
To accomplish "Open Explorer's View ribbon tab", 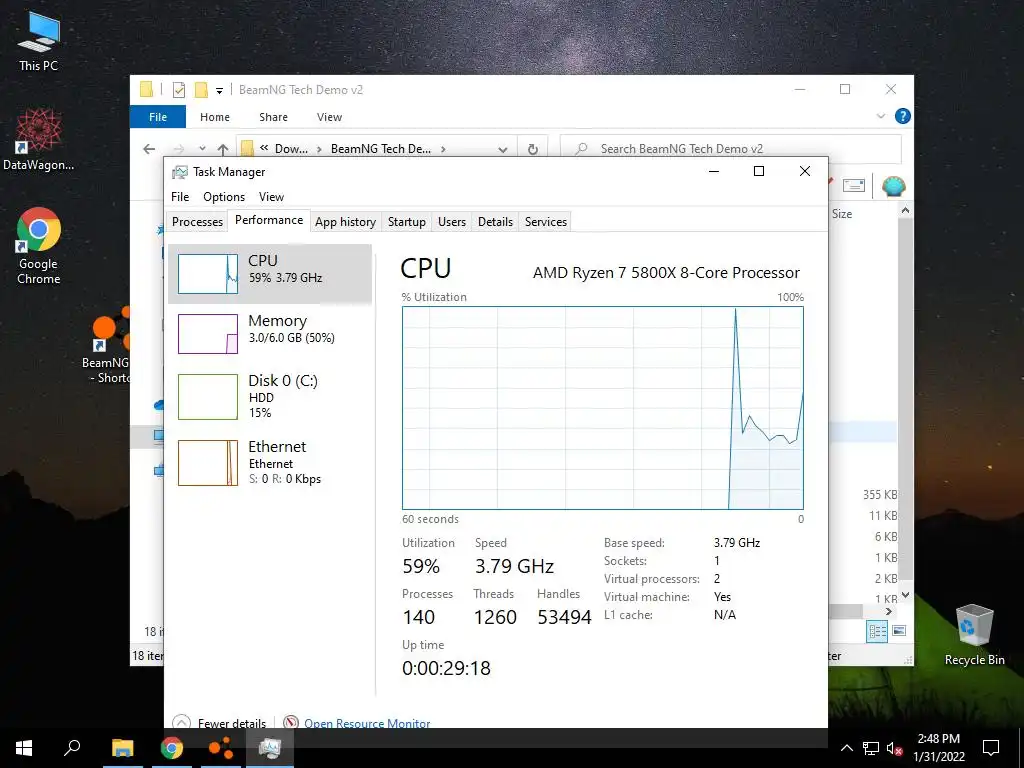I will [x=329, y=117].
